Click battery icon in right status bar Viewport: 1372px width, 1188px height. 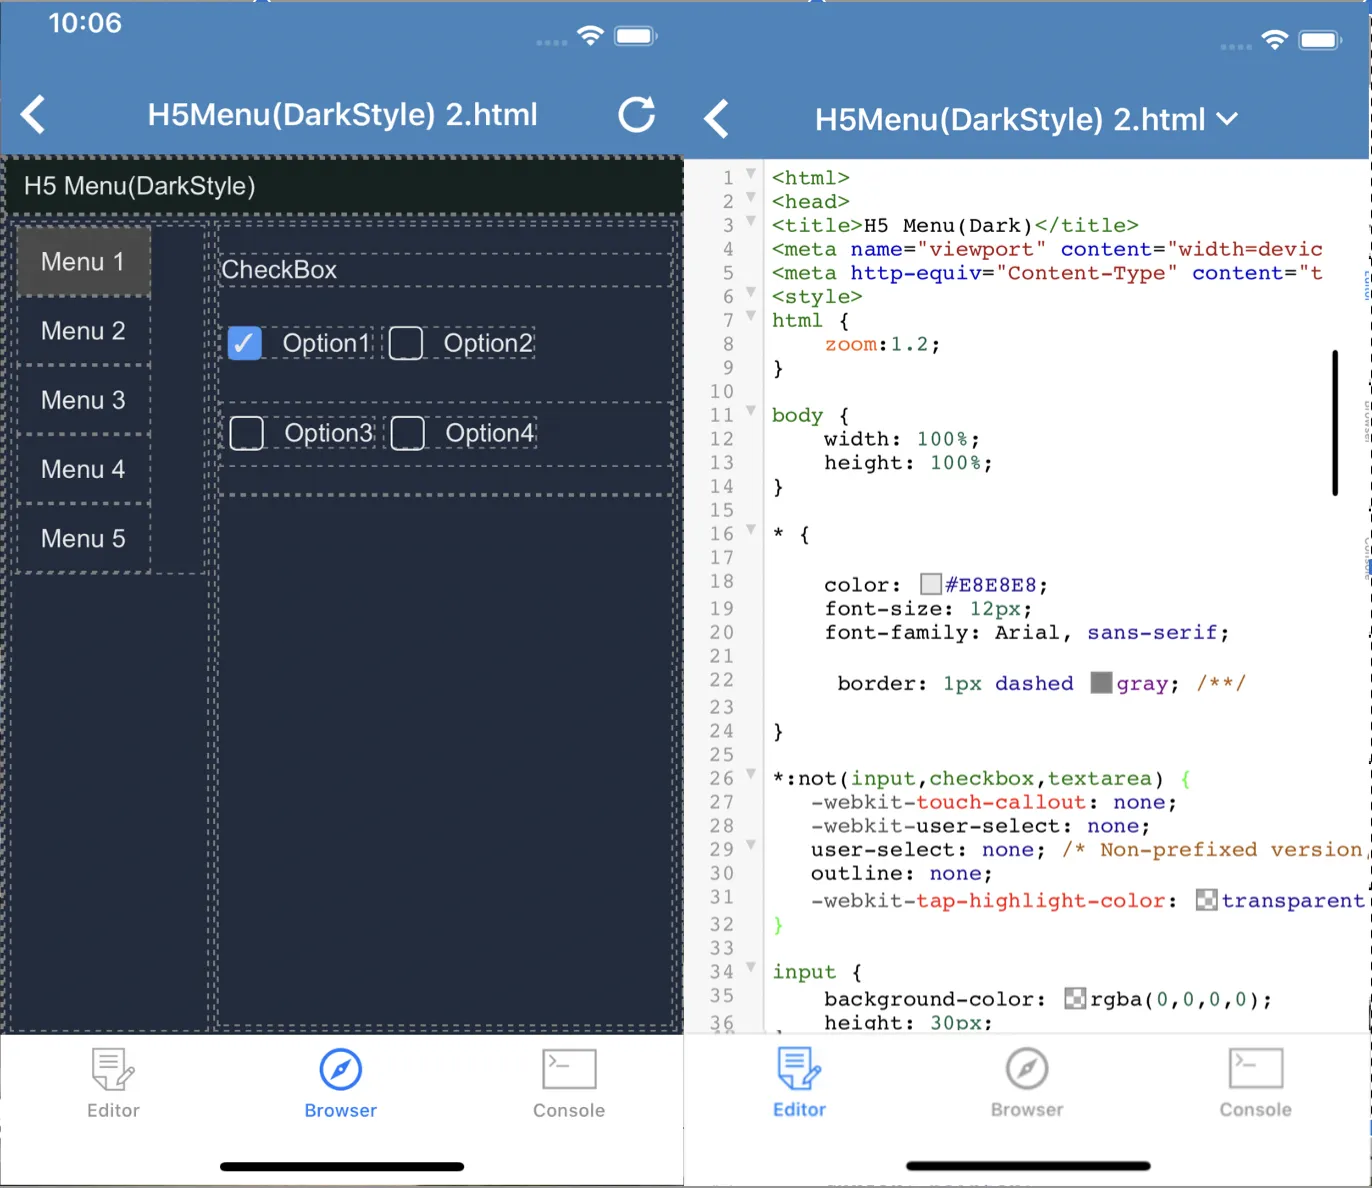click(1320, 40)
